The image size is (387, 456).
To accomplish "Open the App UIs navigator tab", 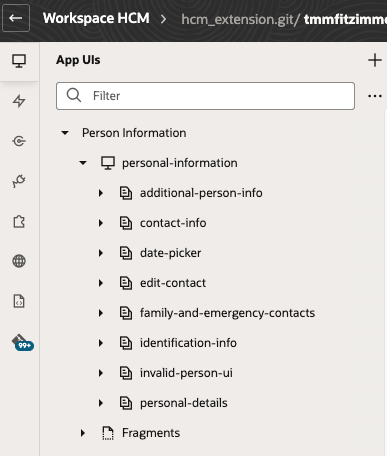I will [x=19, y=61].
